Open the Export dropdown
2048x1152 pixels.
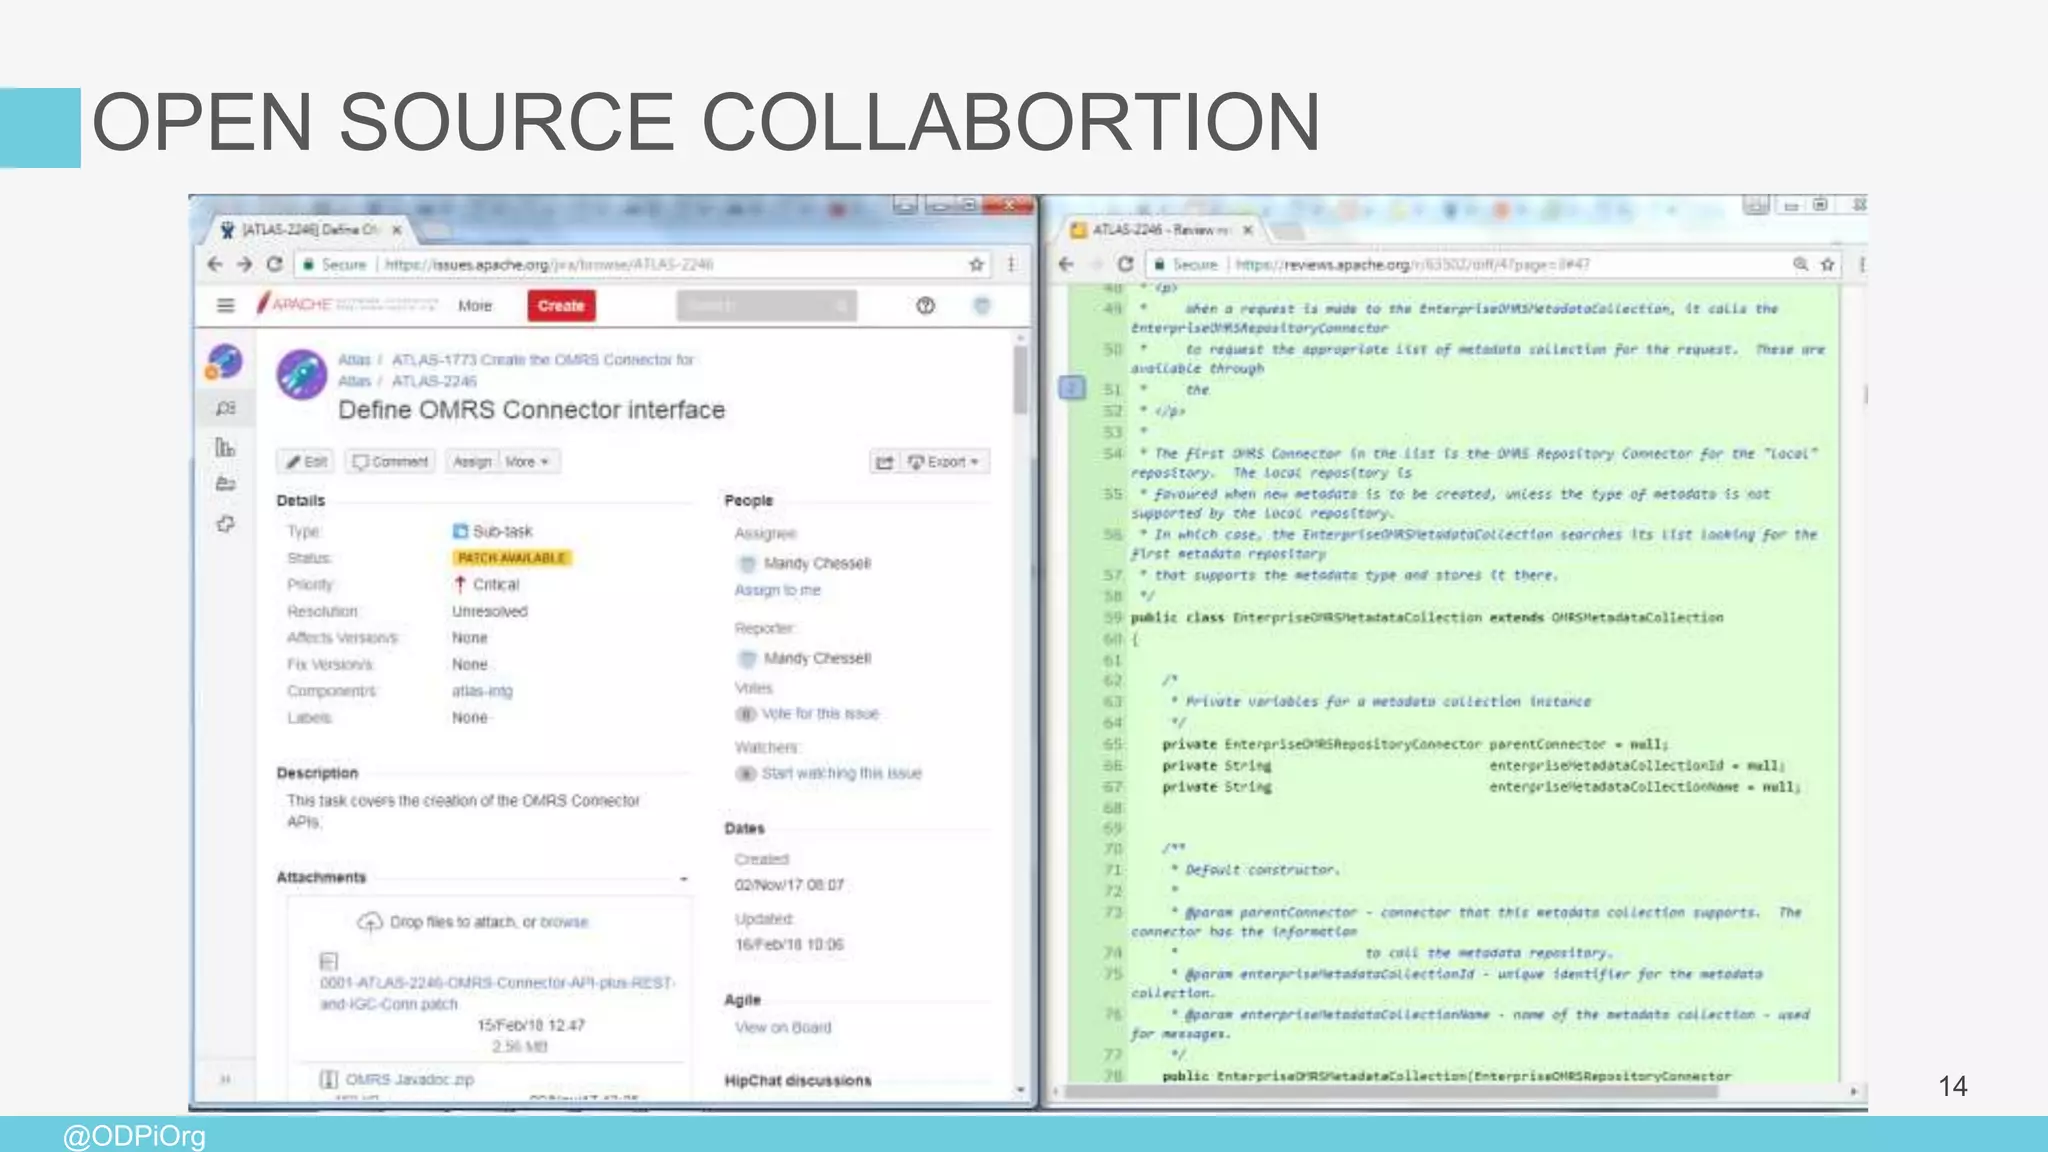coord(944,462)
